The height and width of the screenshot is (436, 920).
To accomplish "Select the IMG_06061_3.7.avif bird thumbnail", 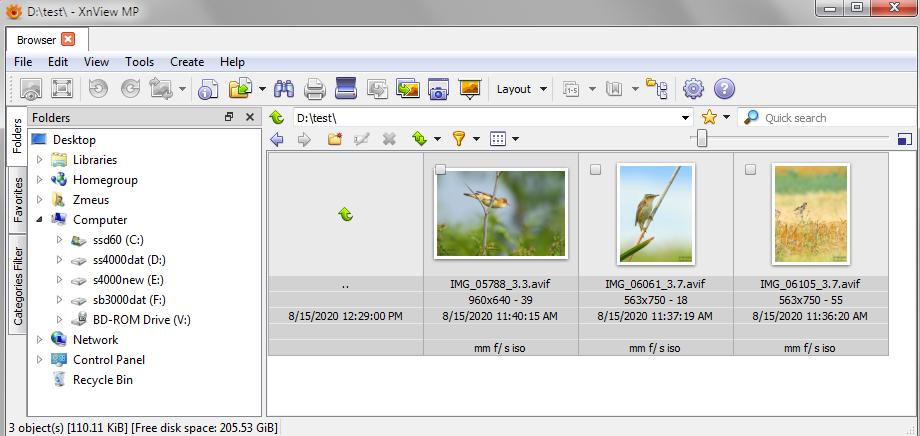I will coord(655,214).
